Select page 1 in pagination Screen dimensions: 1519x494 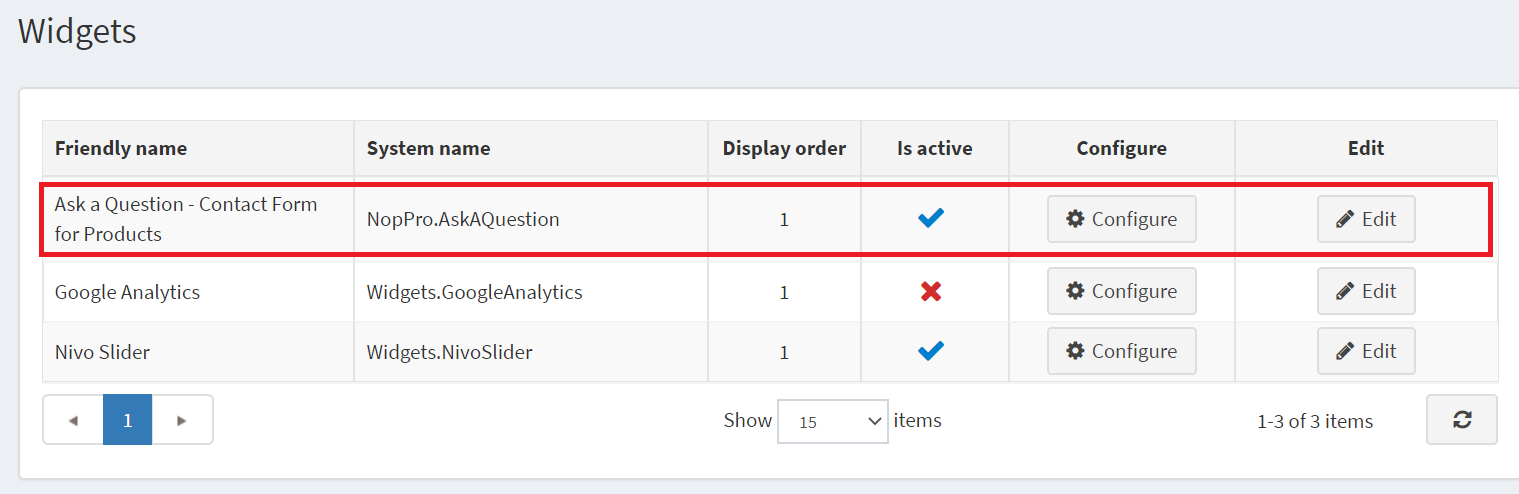[x=128, y=420]
